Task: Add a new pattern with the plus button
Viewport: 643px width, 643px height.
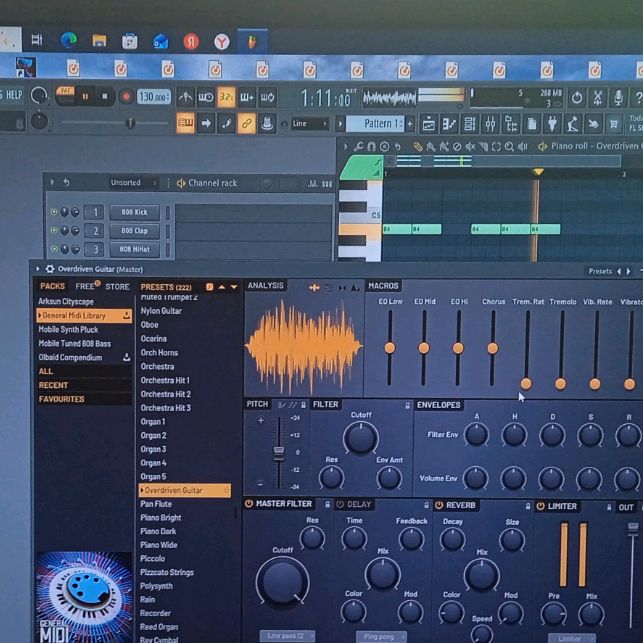Action: click(x=410, y=123)
